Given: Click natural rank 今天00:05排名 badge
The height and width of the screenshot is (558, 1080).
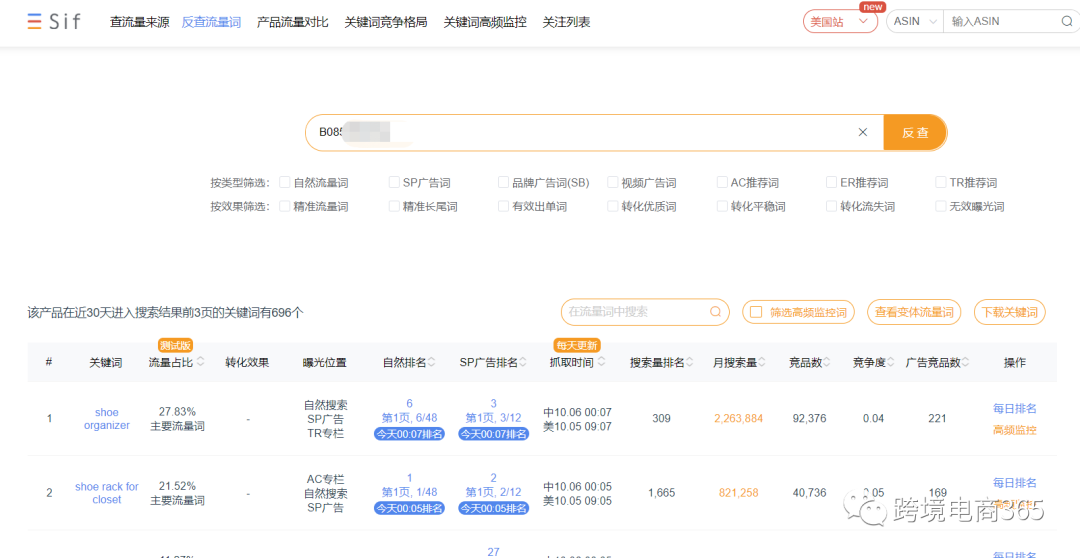Looking at the screenshot, I should click(x=409, y=508).
